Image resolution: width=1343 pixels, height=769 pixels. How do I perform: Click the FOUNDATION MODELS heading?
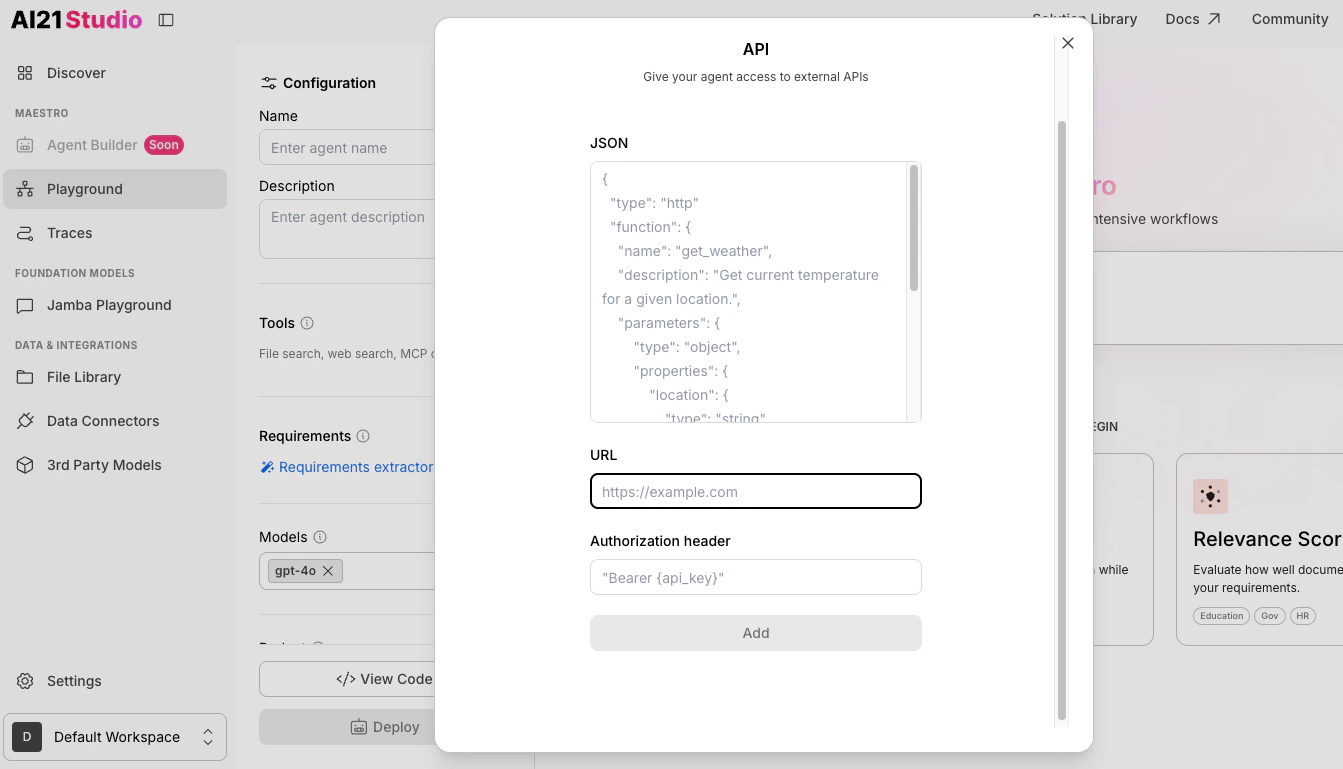pyautogui.click(x=75, y=273)
